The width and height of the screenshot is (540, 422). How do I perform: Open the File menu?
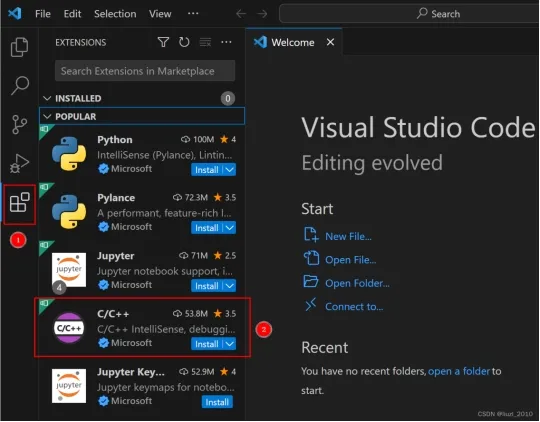(x=43, y=14)
